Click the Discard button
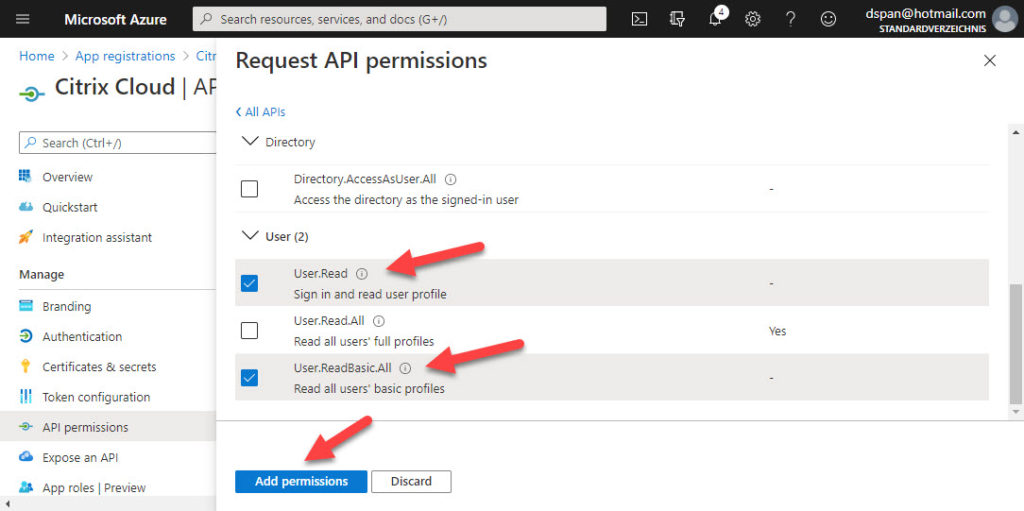The image size is (1024, 511). tap(411, 482)
